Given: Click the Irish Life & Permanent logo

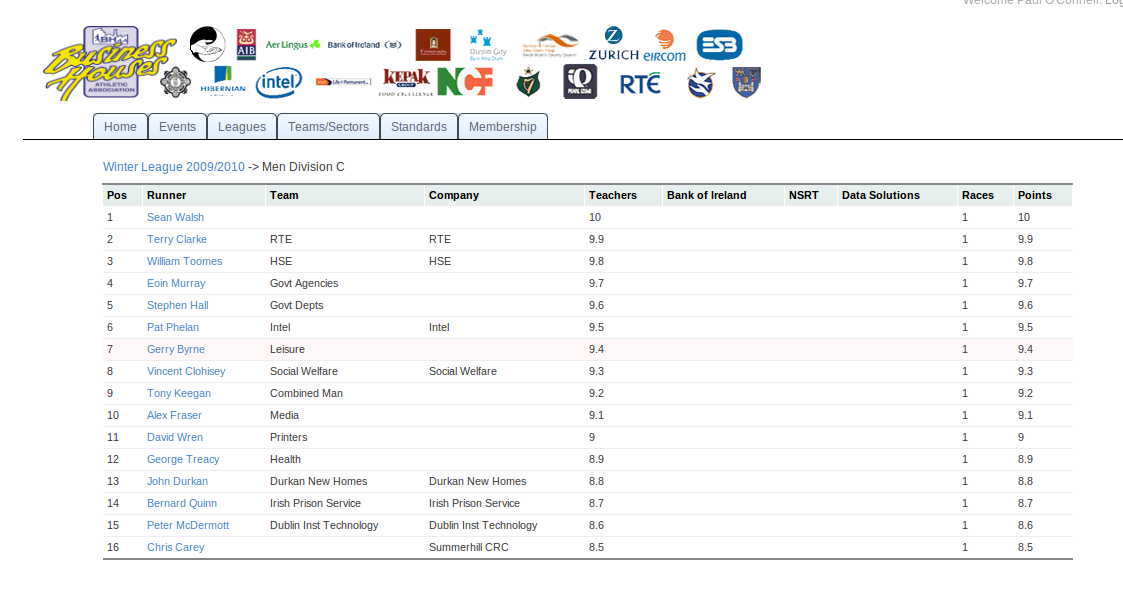Looking at the screenshot, I should 343,82.
